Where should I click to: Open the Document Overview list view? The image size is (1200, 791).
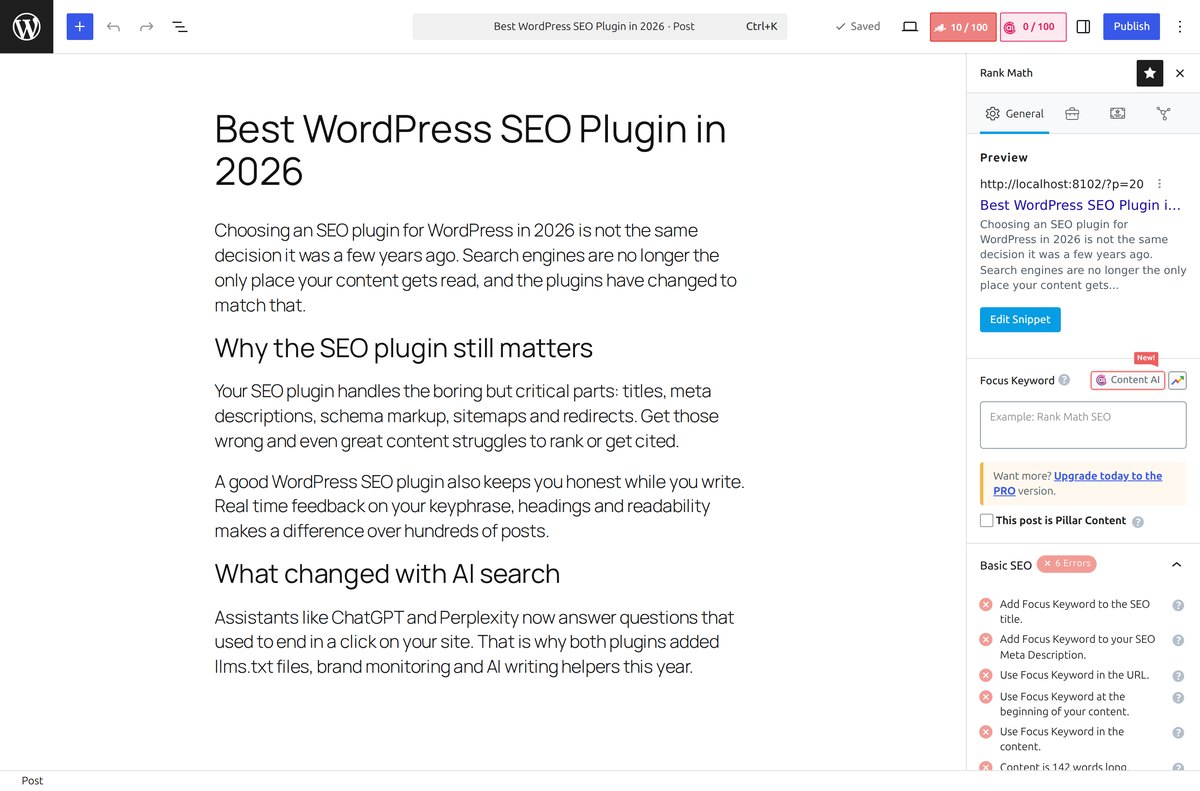pyautogui.click(x=180, y=27)
